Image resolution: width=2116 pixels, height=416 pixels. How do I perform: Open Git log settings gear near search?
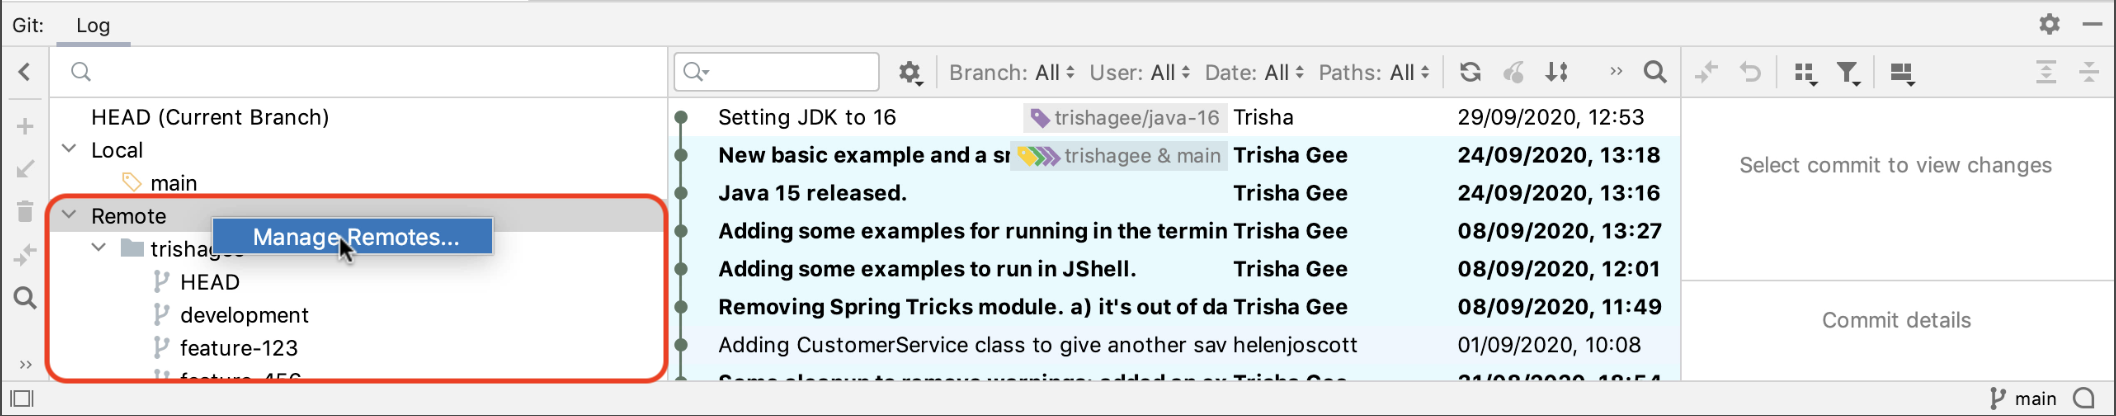coord(909,73)
